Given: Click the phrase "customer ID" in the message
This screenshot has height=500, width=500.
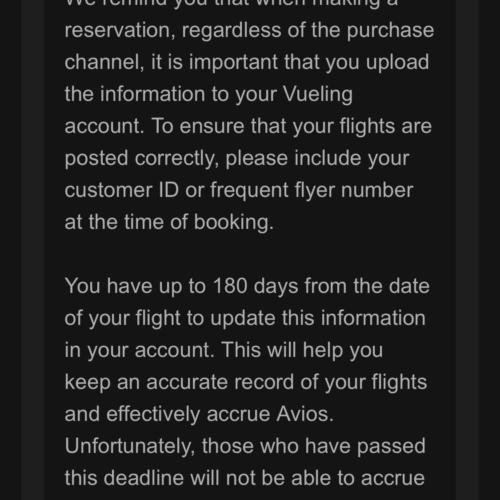Looking at the screenshot, I should click(x=122, y=190).
